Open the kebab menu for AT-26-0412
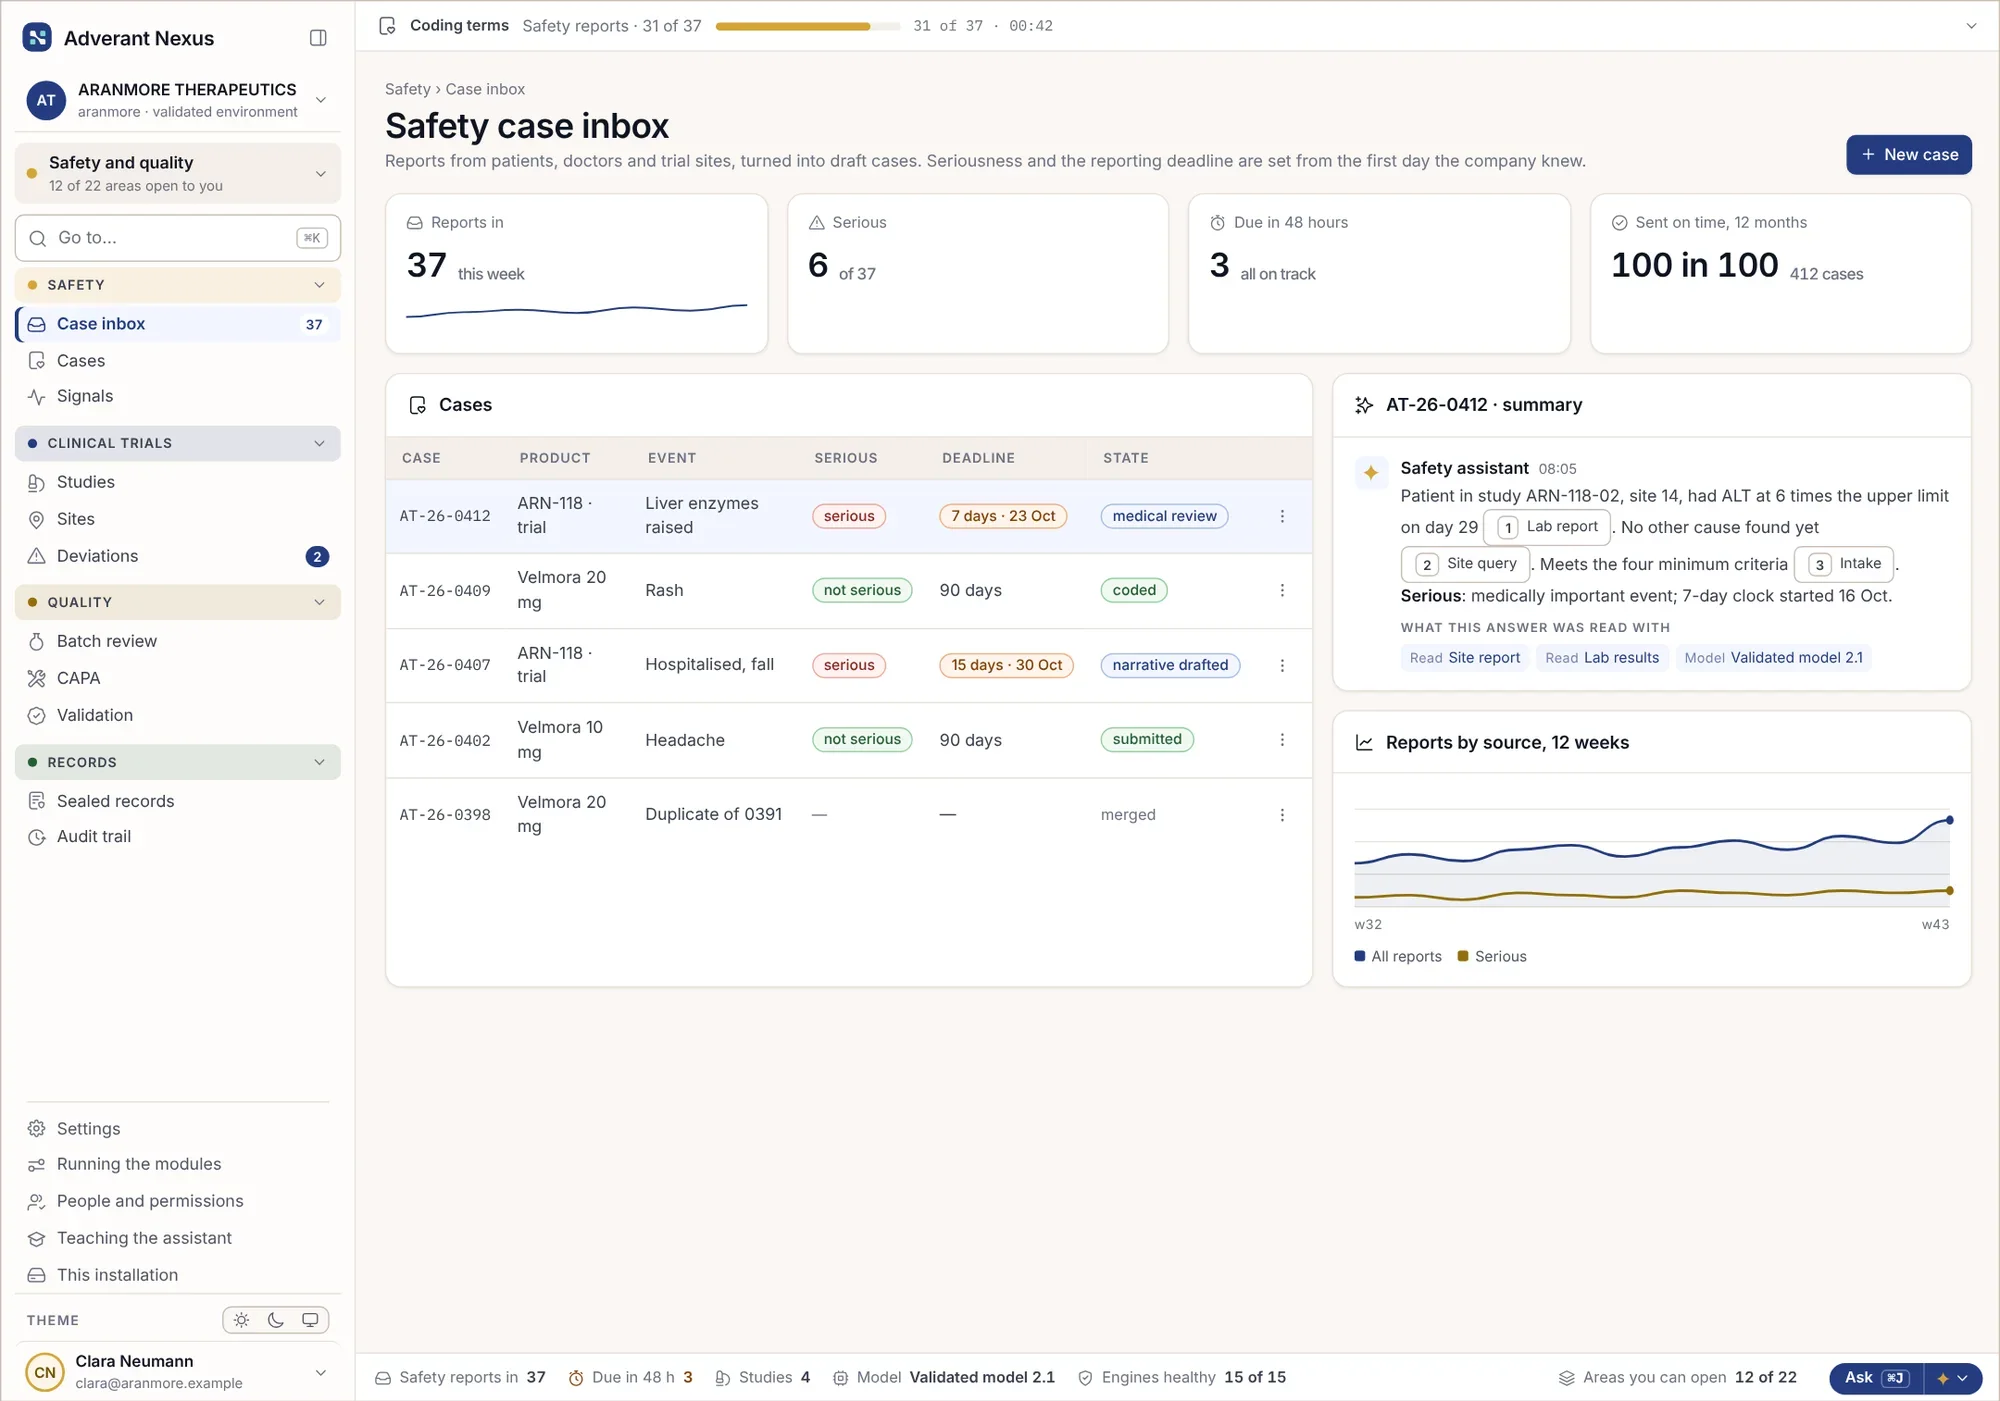This screenshot has height=1401, width=2000. 1282,516
